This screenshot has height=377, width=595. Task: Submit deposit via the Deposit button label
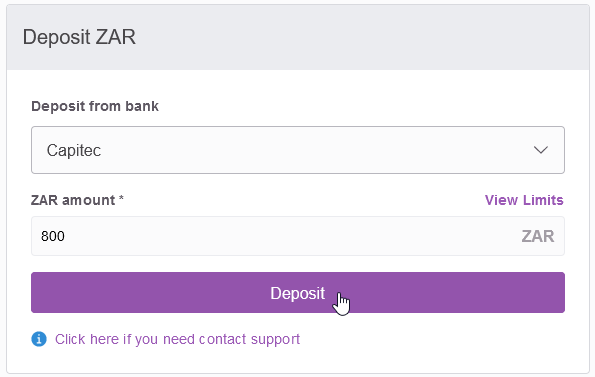298,293
